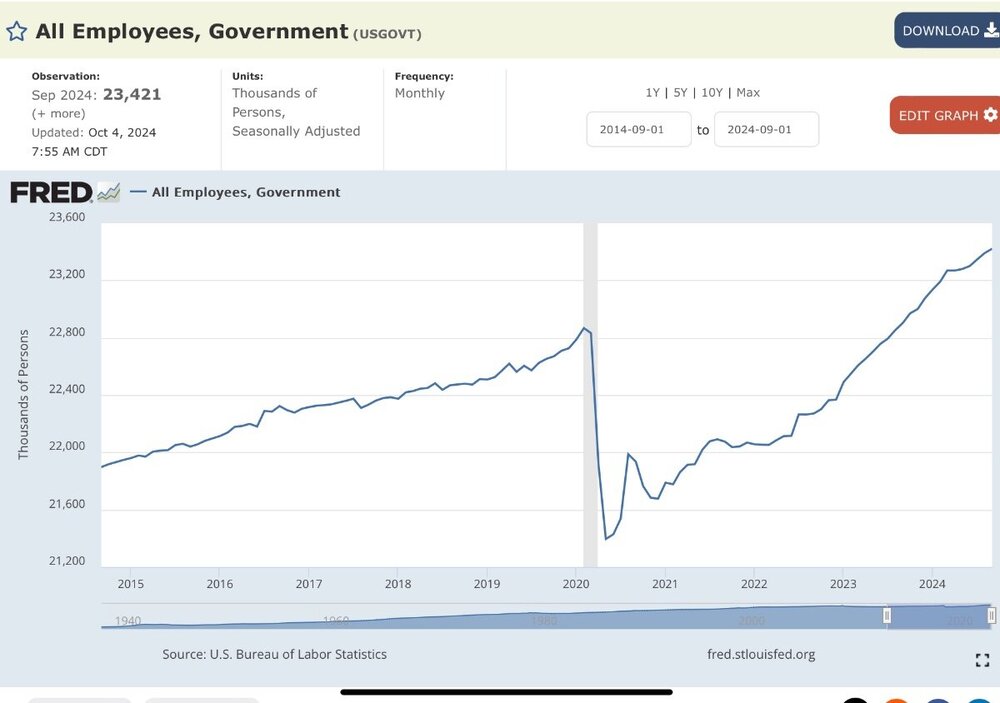Select the 5Y range link

coord(680,92)
